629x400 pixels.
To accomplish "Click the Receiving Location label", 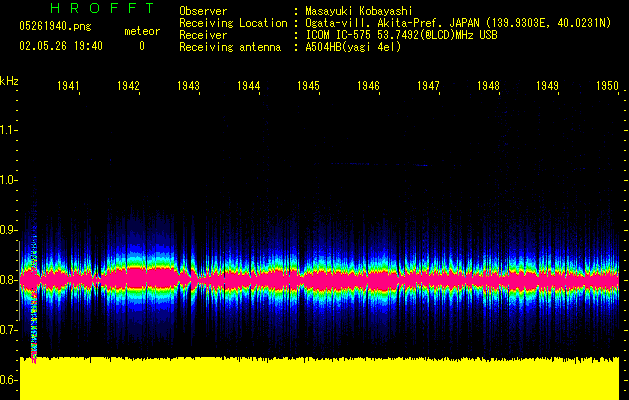I will [233, 23].
